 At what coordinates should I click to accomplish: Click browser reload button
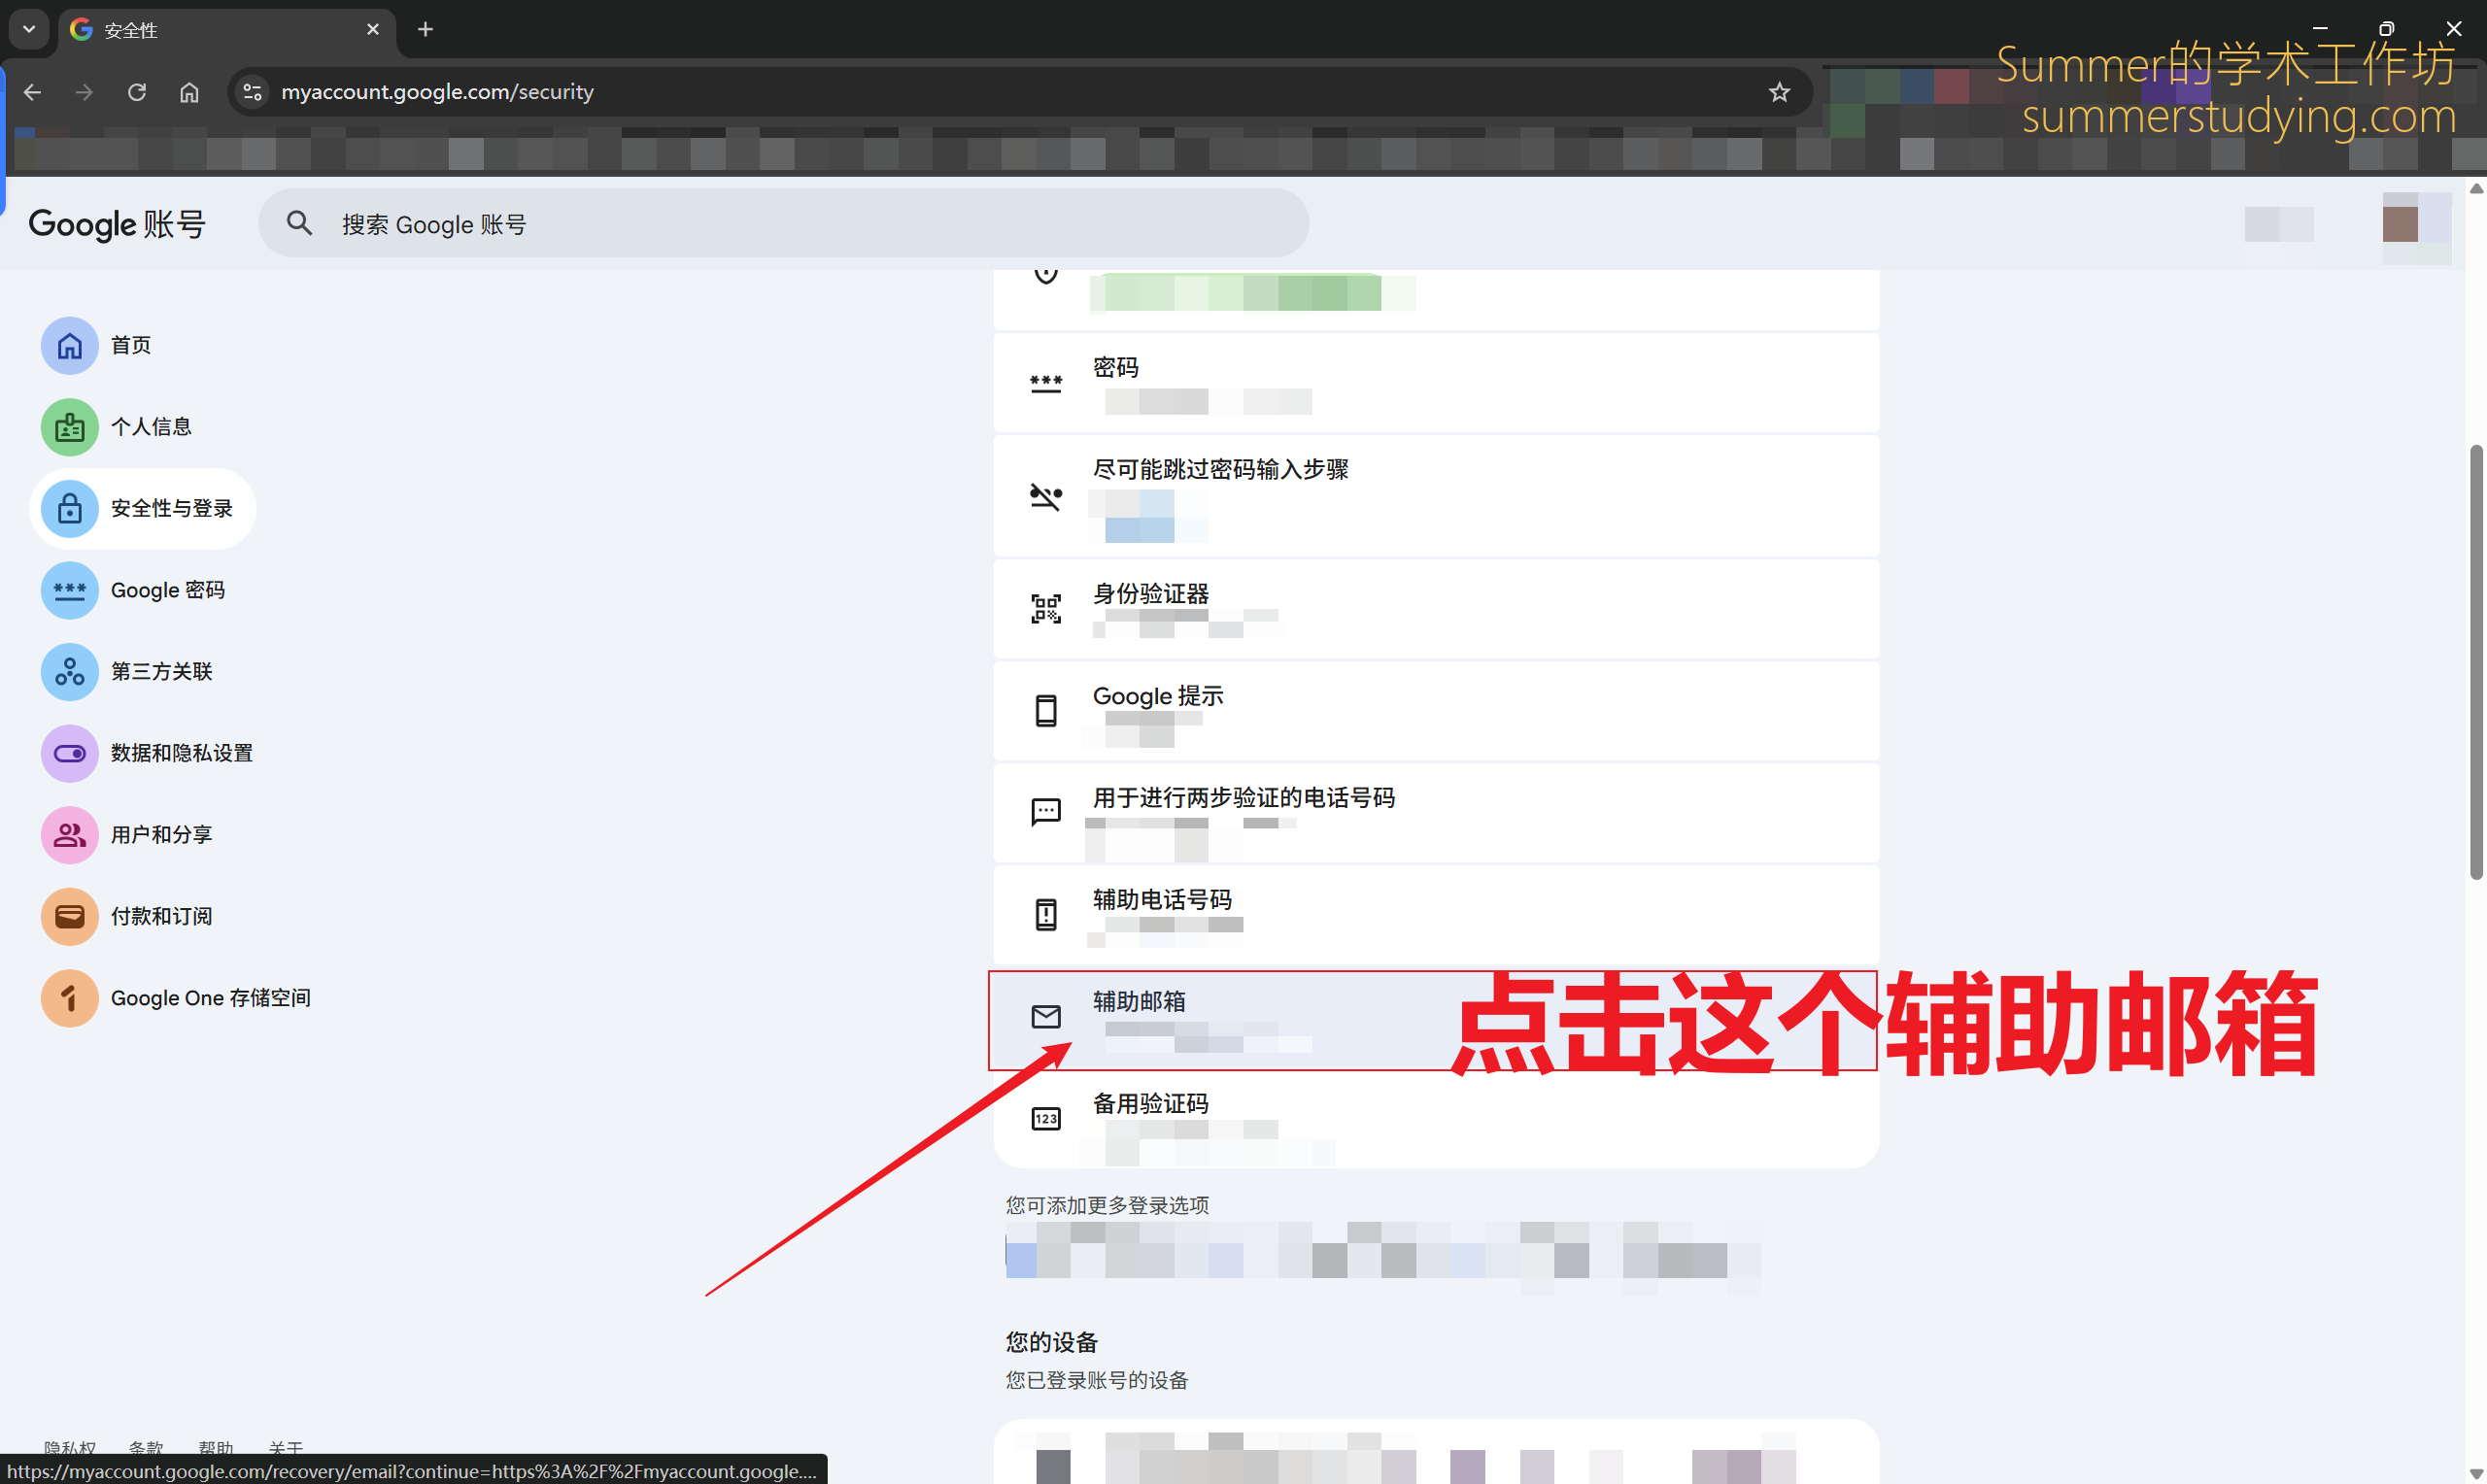pos(137,92)
